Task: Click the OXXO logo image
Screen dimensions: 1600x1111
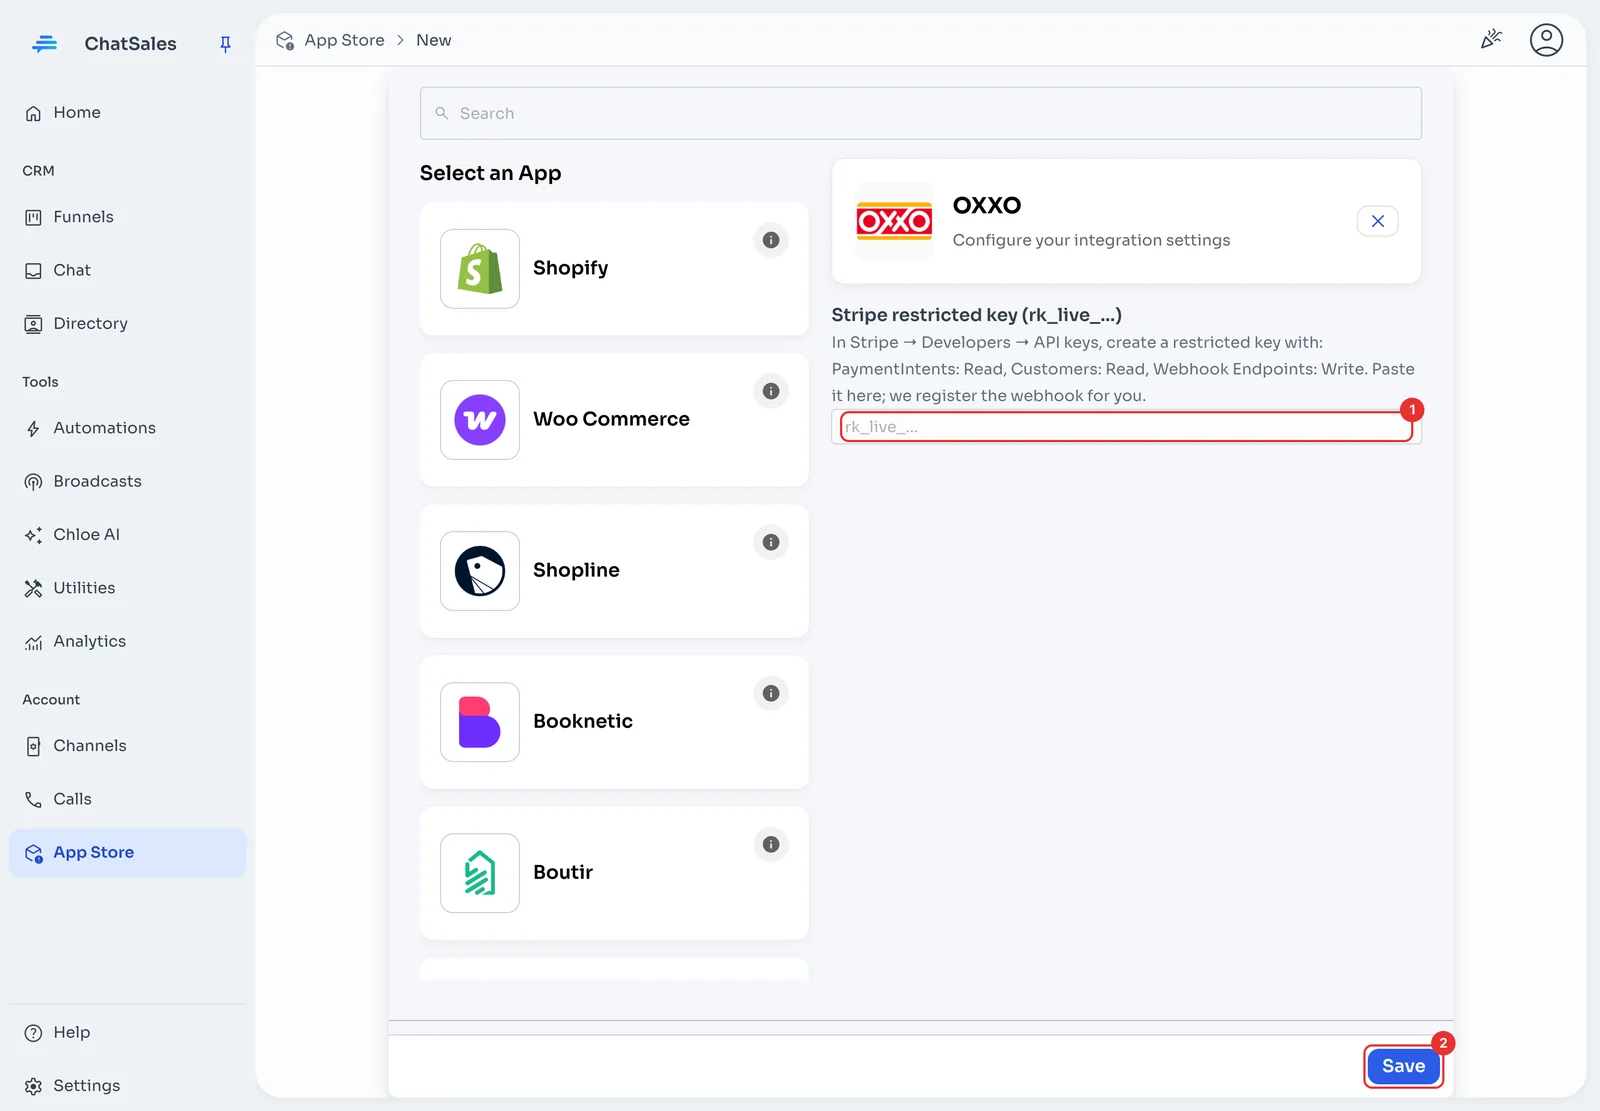Action: (x=894, y=221)
